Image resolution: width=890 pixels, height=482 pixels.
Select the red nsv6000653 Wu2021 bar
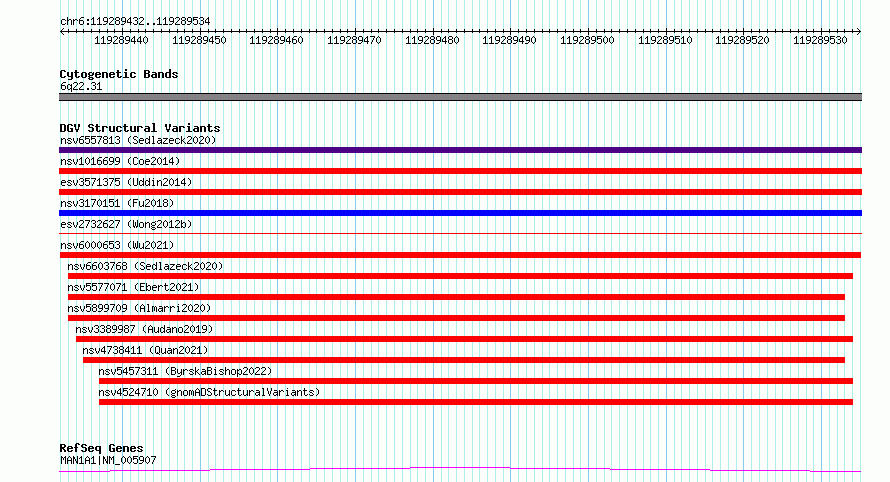[460, 255]
